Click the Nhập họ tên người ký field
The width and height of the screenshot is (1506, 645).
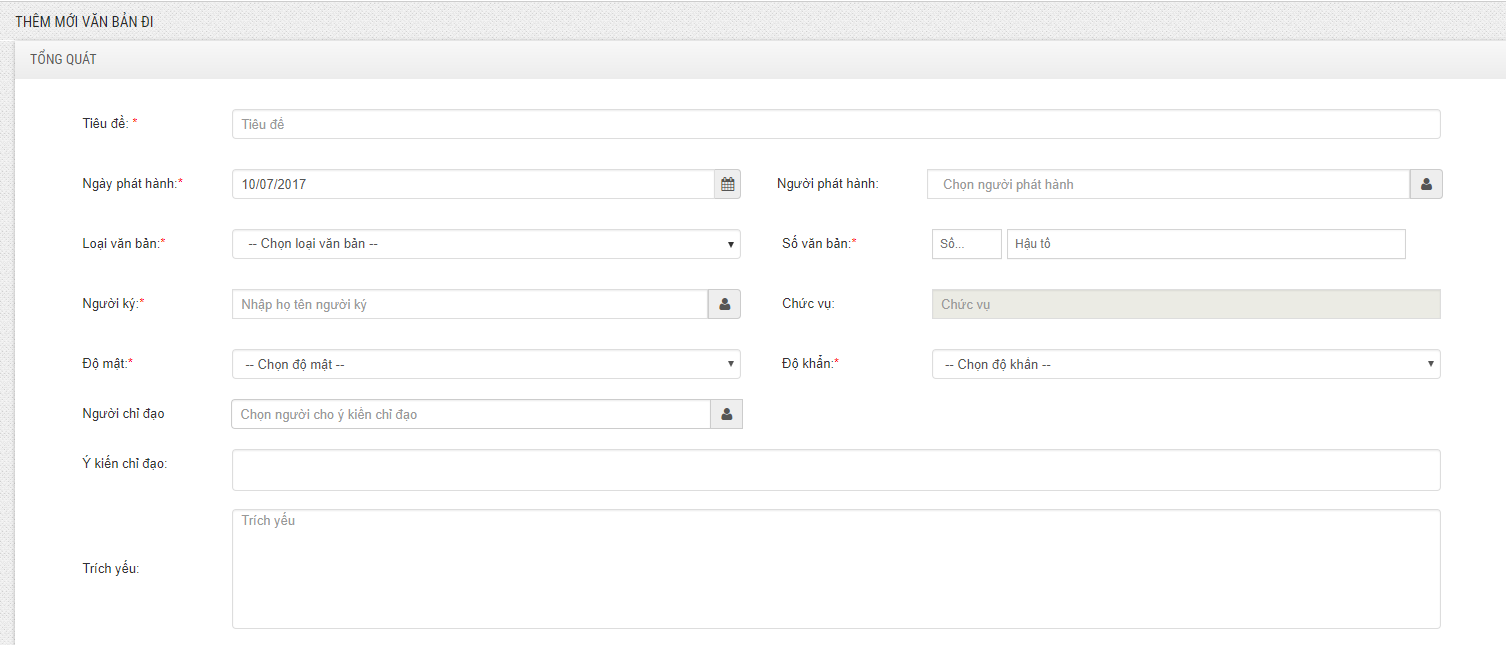469,304
